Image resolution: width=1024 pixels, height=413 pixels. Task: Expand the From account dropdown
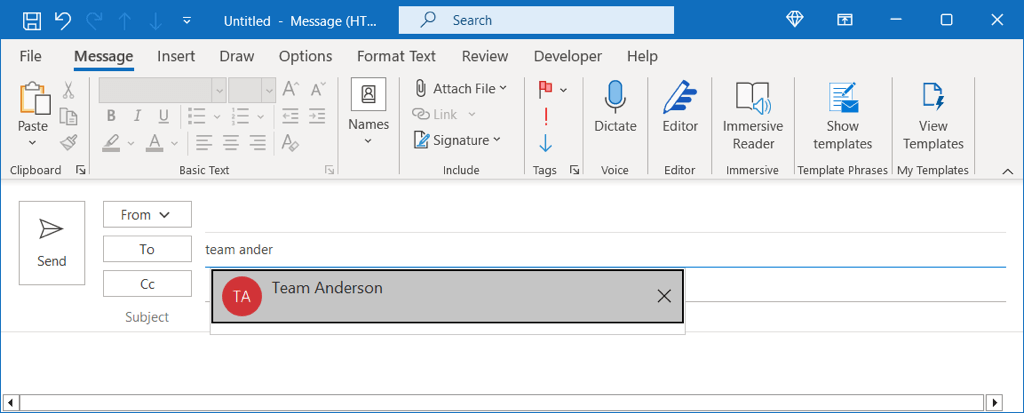click(x=146, y=215)
